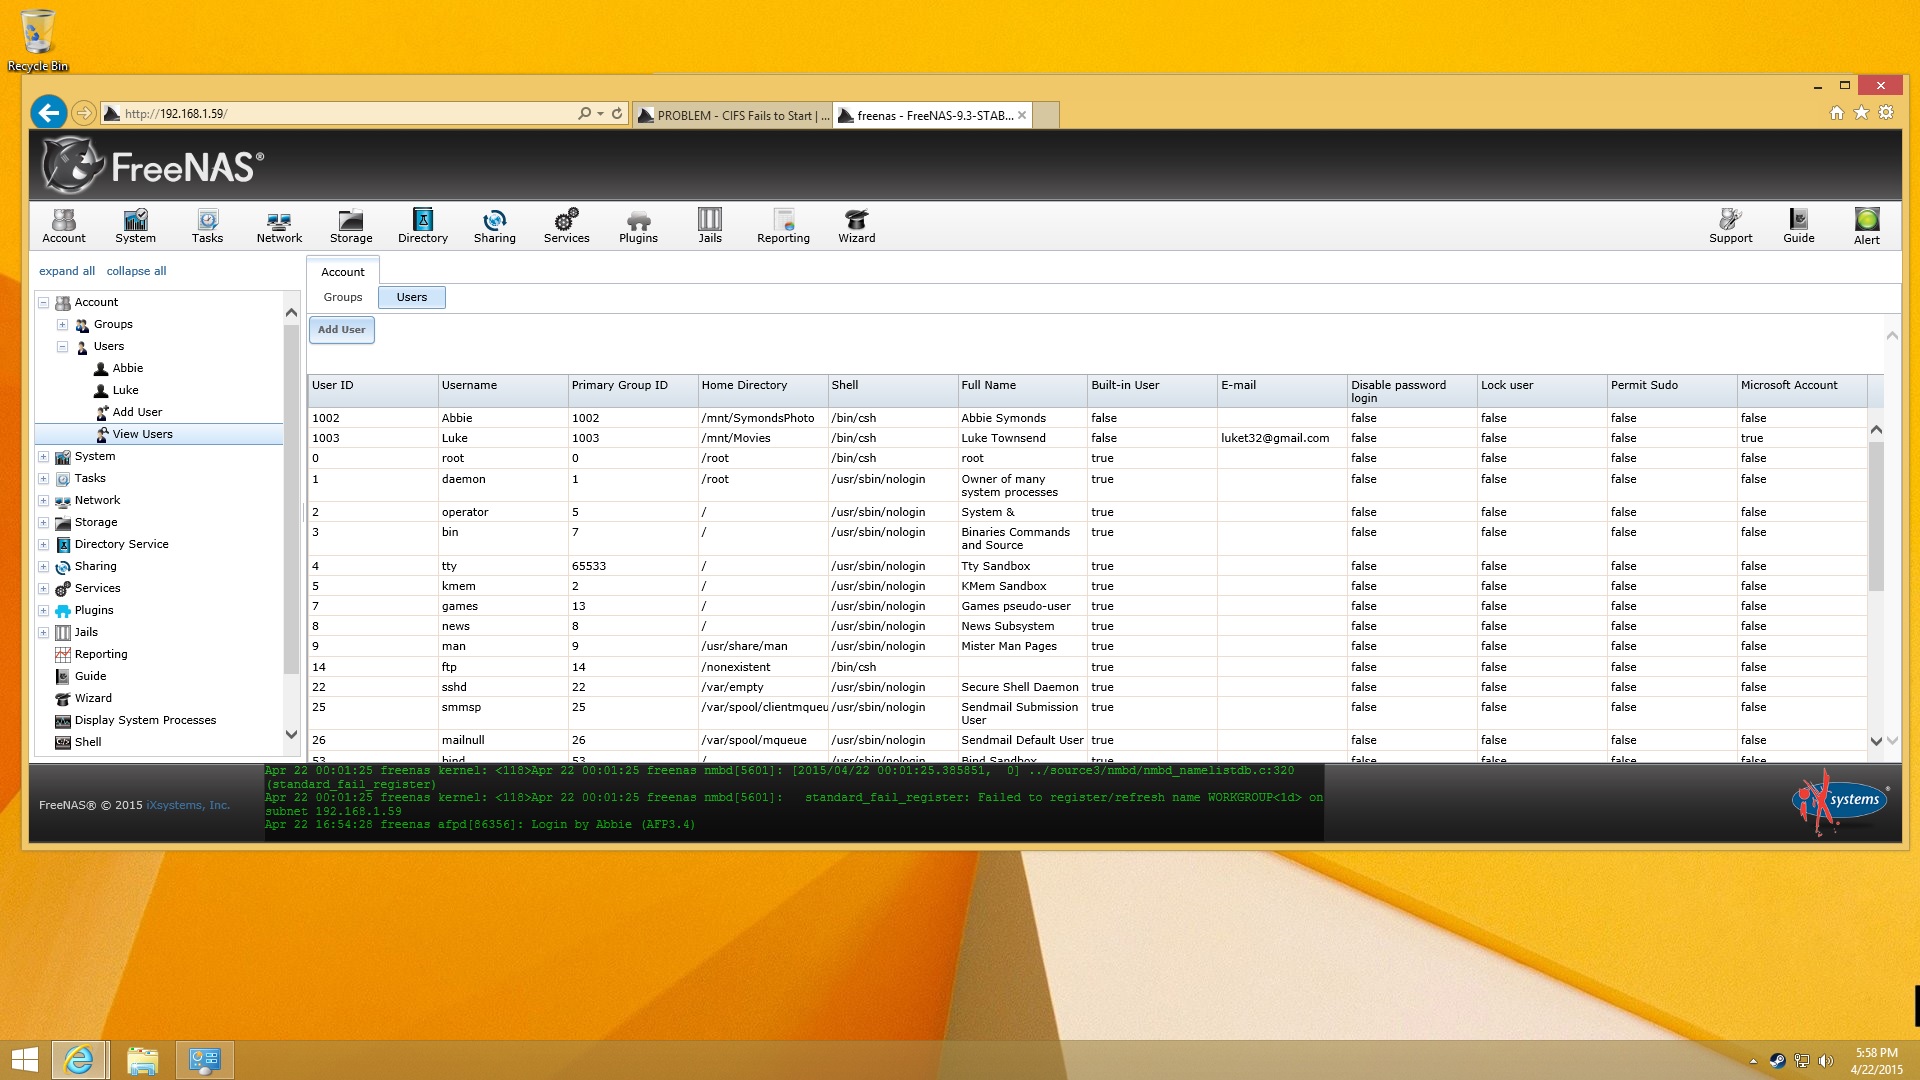Open the Storage toolbar icon
This screenshot has width=1920, height=1080.
(x=351, y=226)
